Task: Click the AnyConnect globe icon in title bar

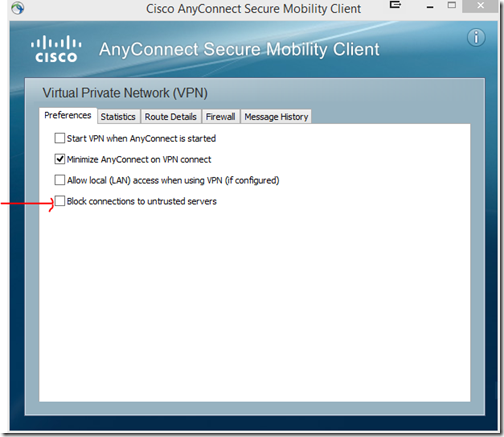Action: click(x=17, y=7)
